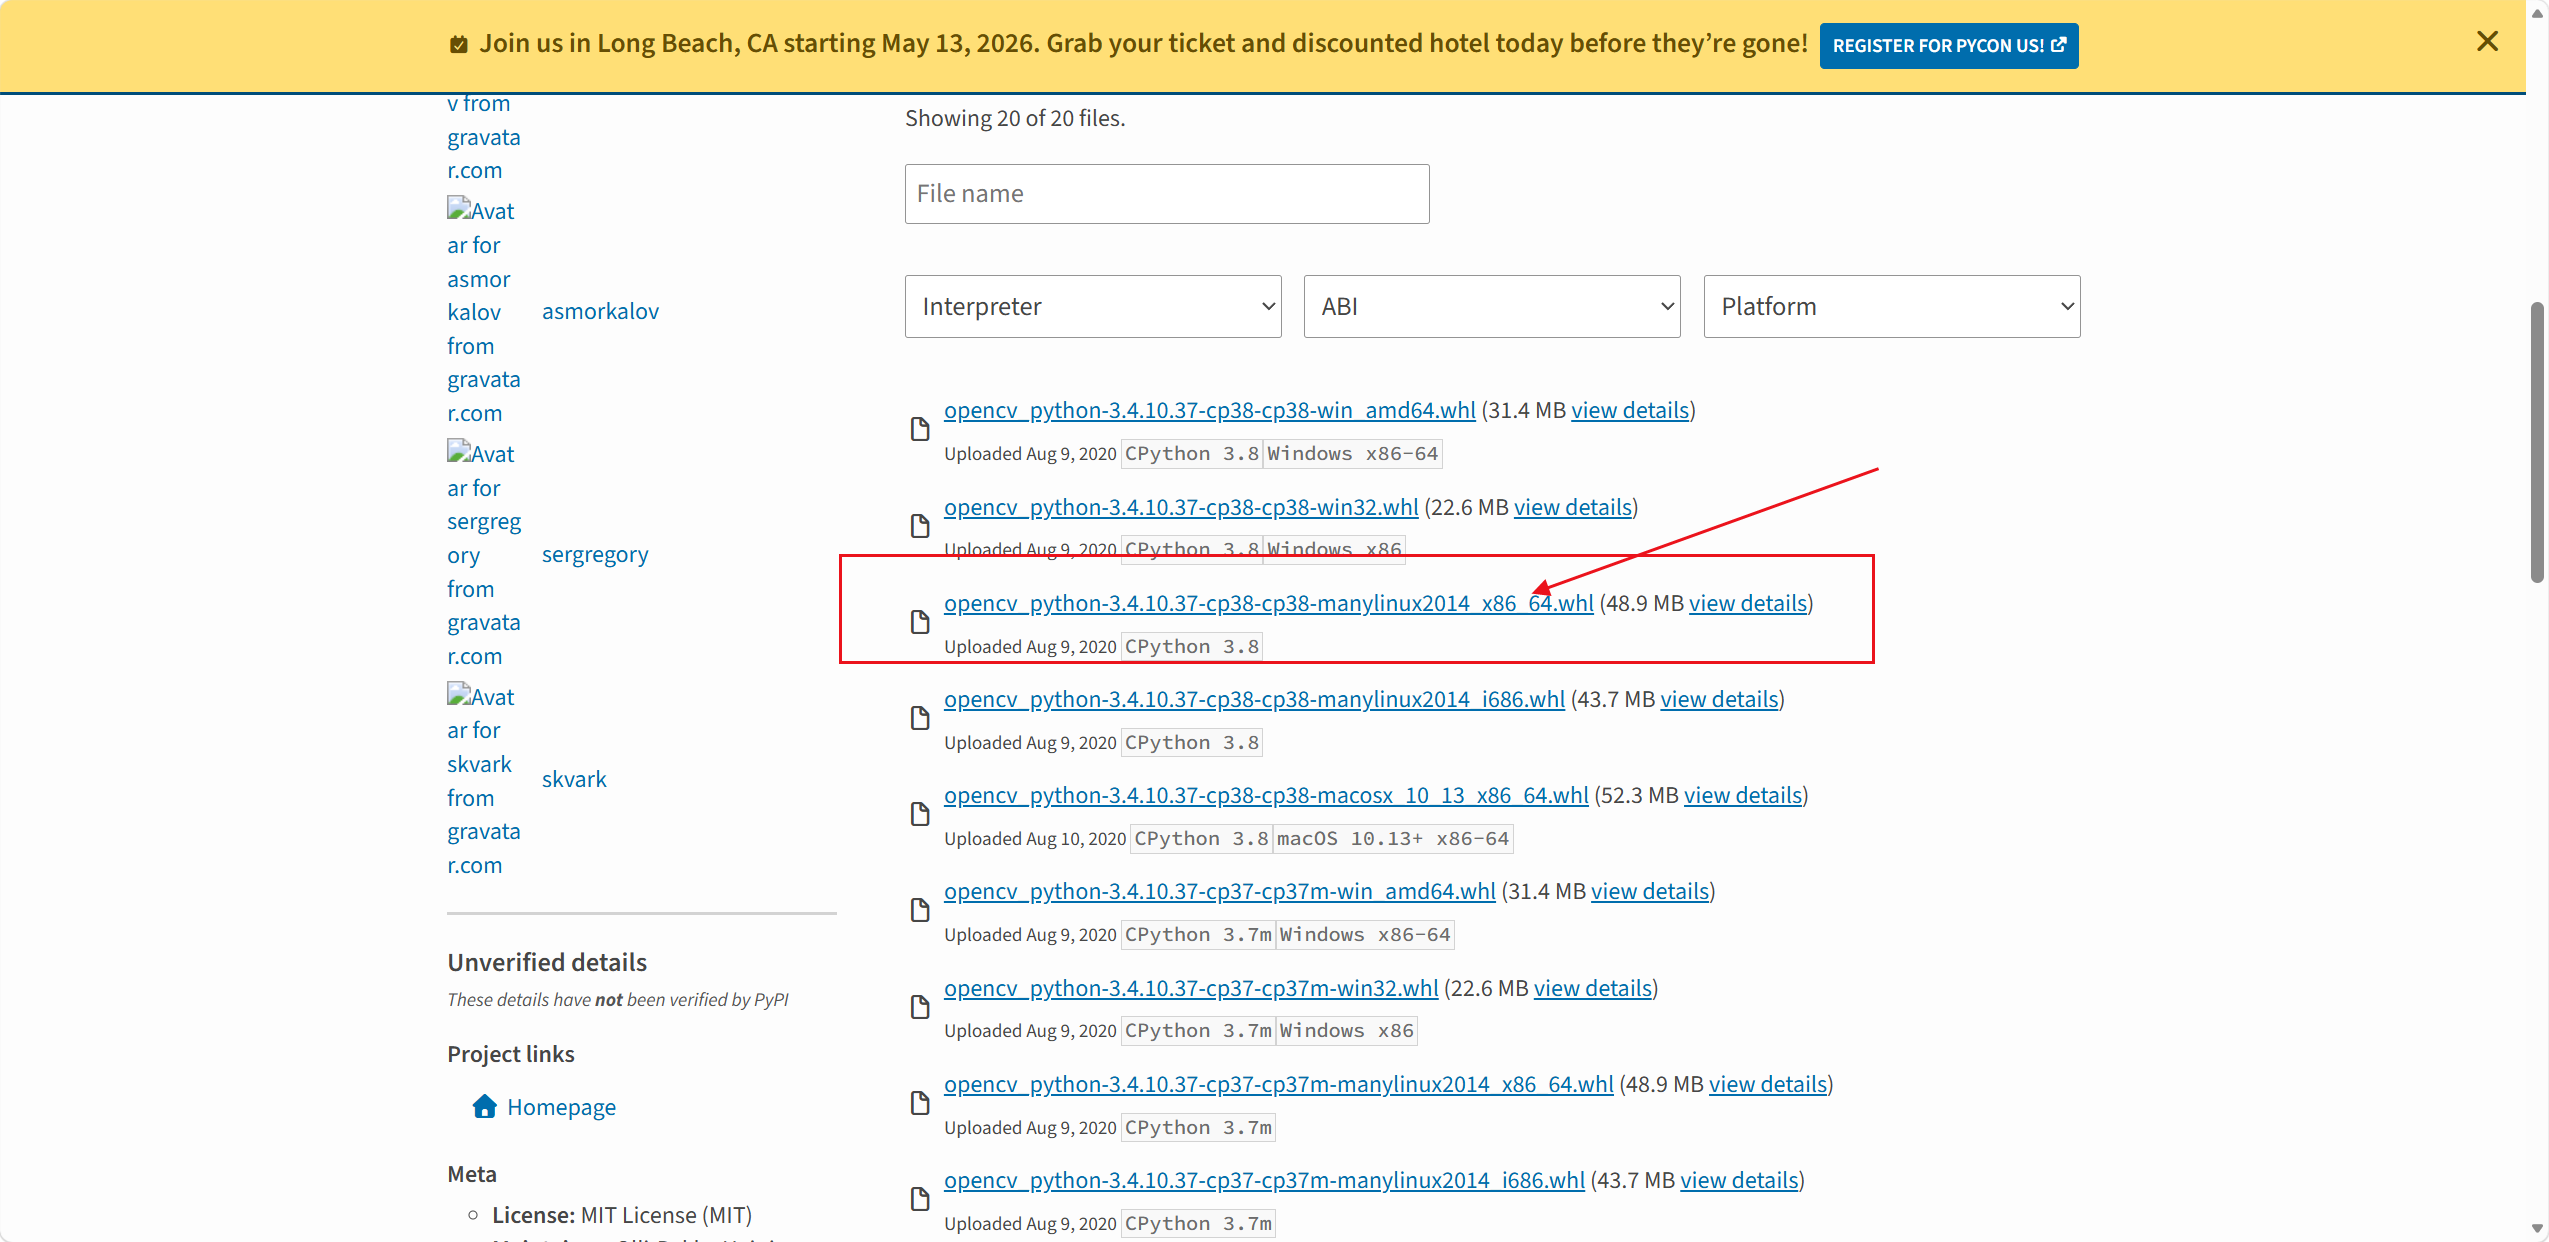2549x1242 pixels.
Task: Open skvark maintainer profile link
Action: (574, 779)
